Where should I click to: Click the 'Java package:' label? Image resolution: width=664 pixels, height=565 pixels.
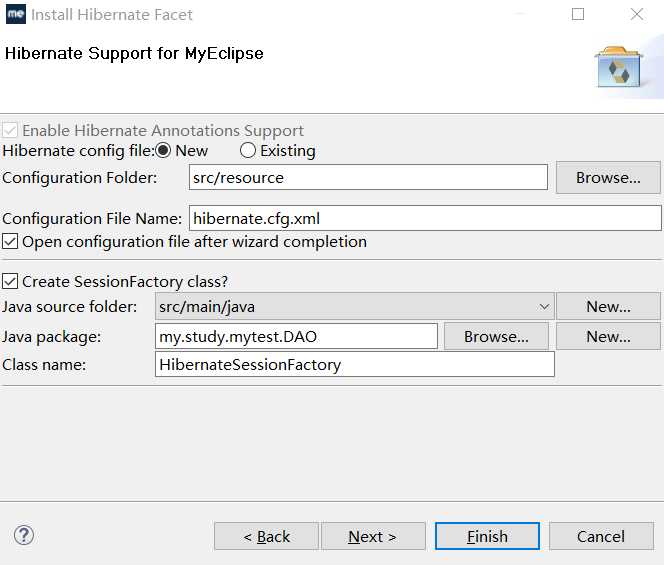pyautogui.click(x=52, y=337)
